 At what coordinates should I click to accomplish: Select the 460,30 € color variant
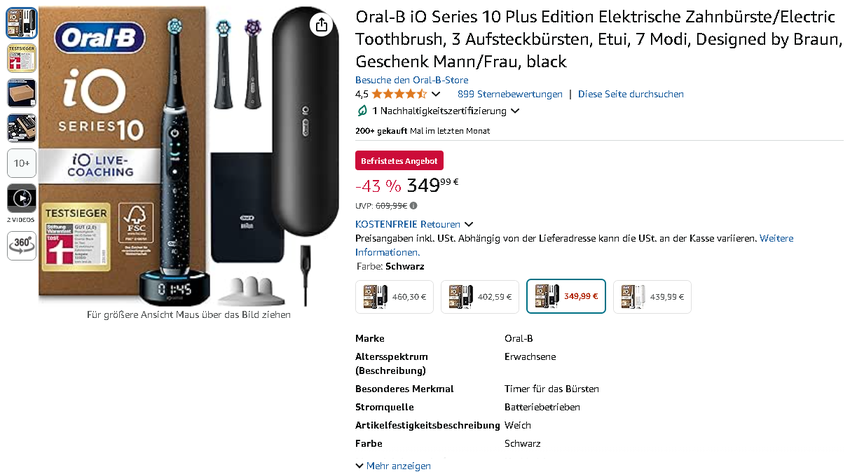pos(395,296)
